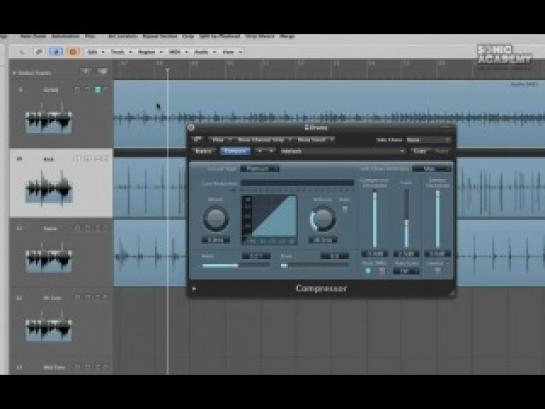The image size is (545, 409).
Task: Click Crop in the toolbar
Action: tap(188, 36)
